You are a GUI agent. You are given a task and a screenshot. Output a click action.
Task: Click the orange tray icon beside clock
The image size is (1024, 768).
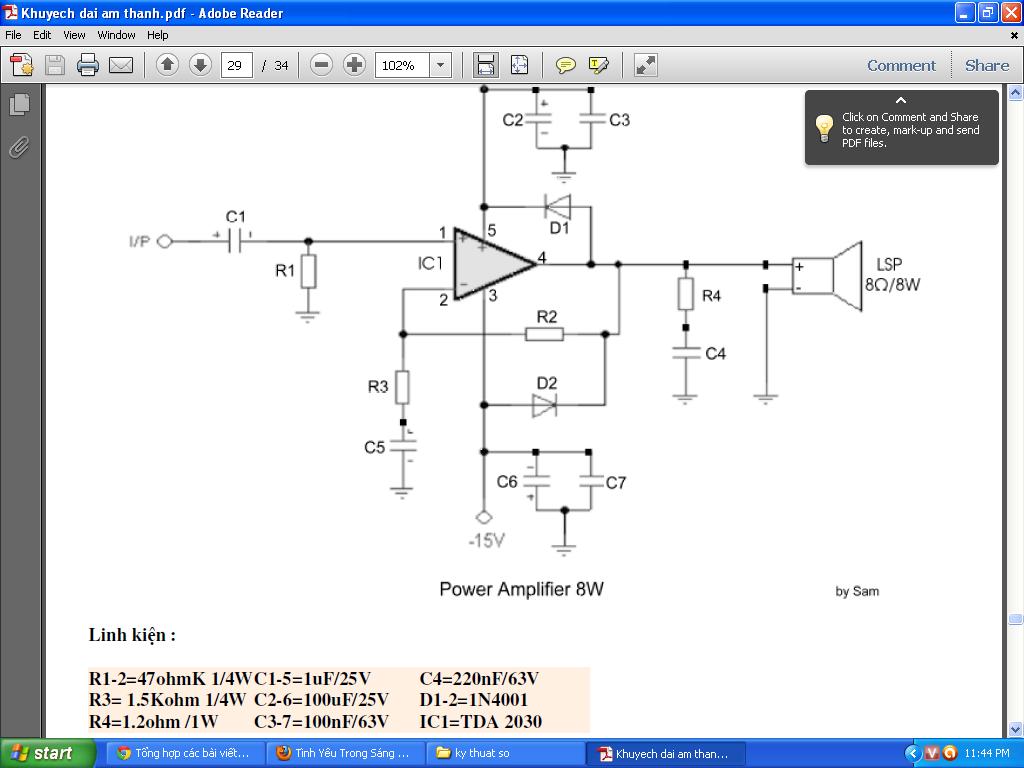950,754
